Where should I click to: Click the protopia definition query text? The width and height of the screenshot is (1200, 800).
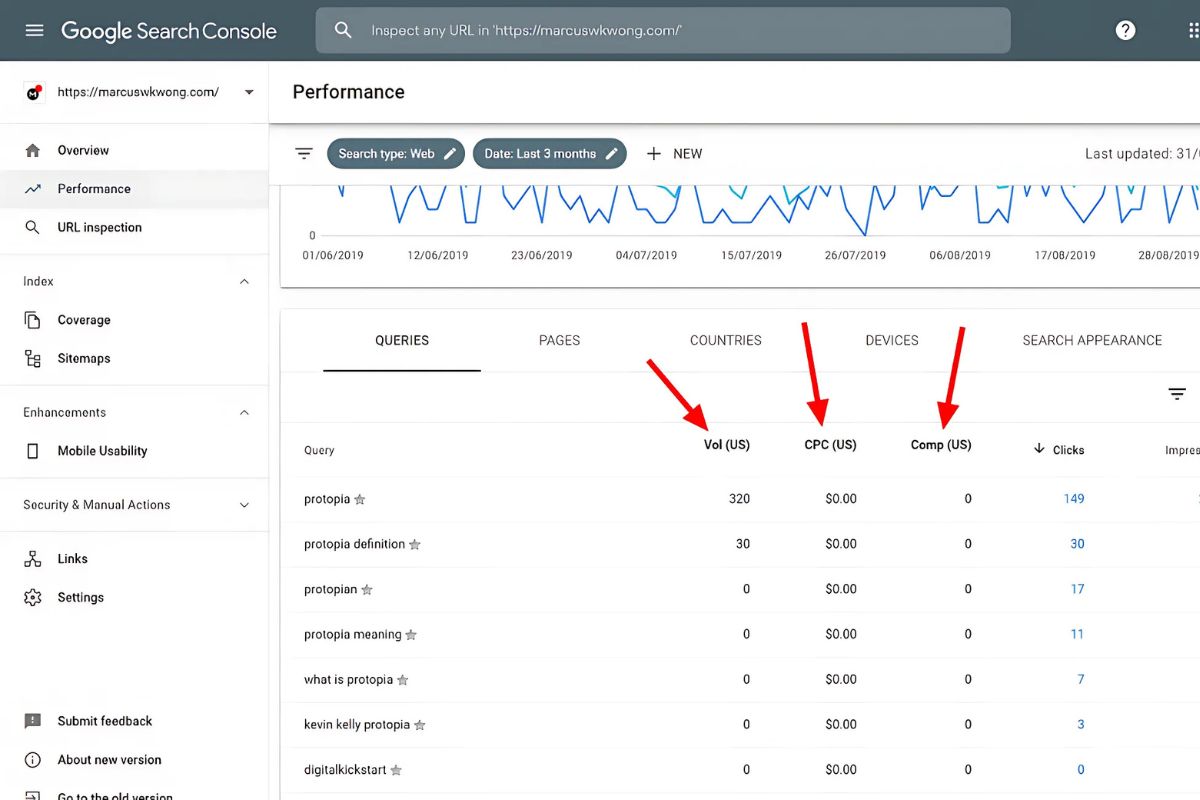354,545
